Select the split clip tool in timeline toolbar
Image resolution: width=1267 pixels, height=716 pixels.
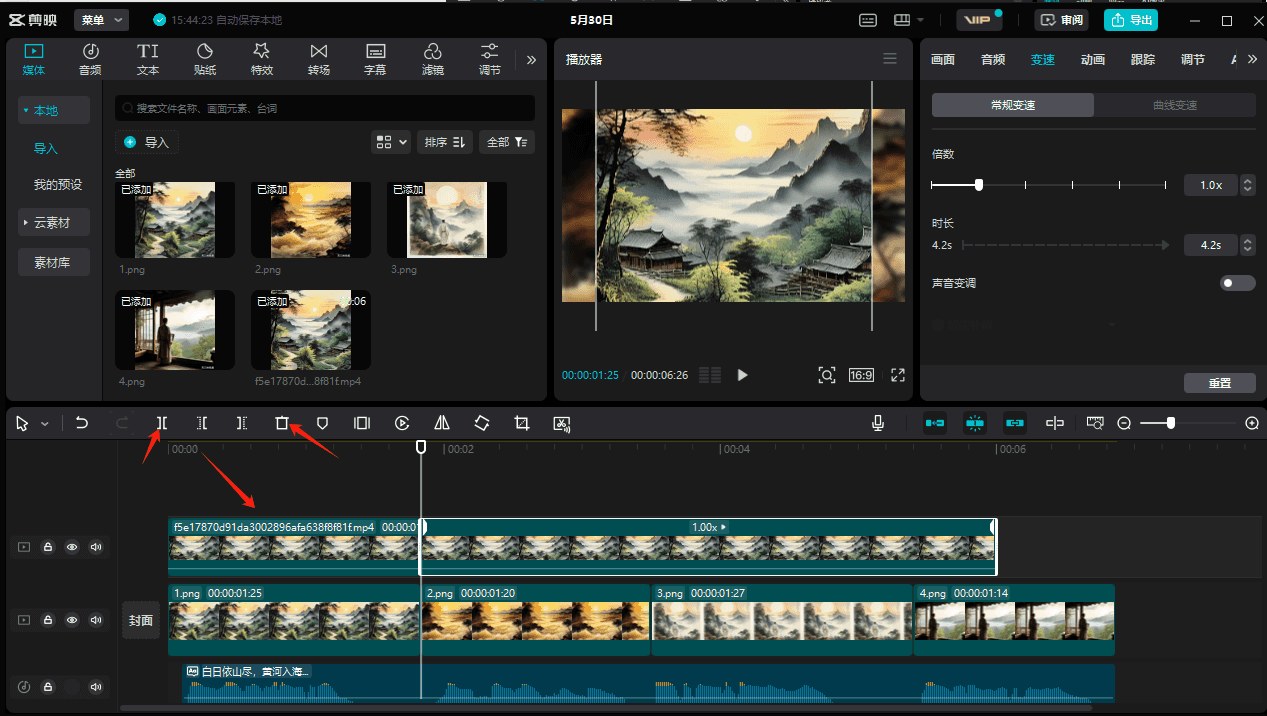pos(162,423)
